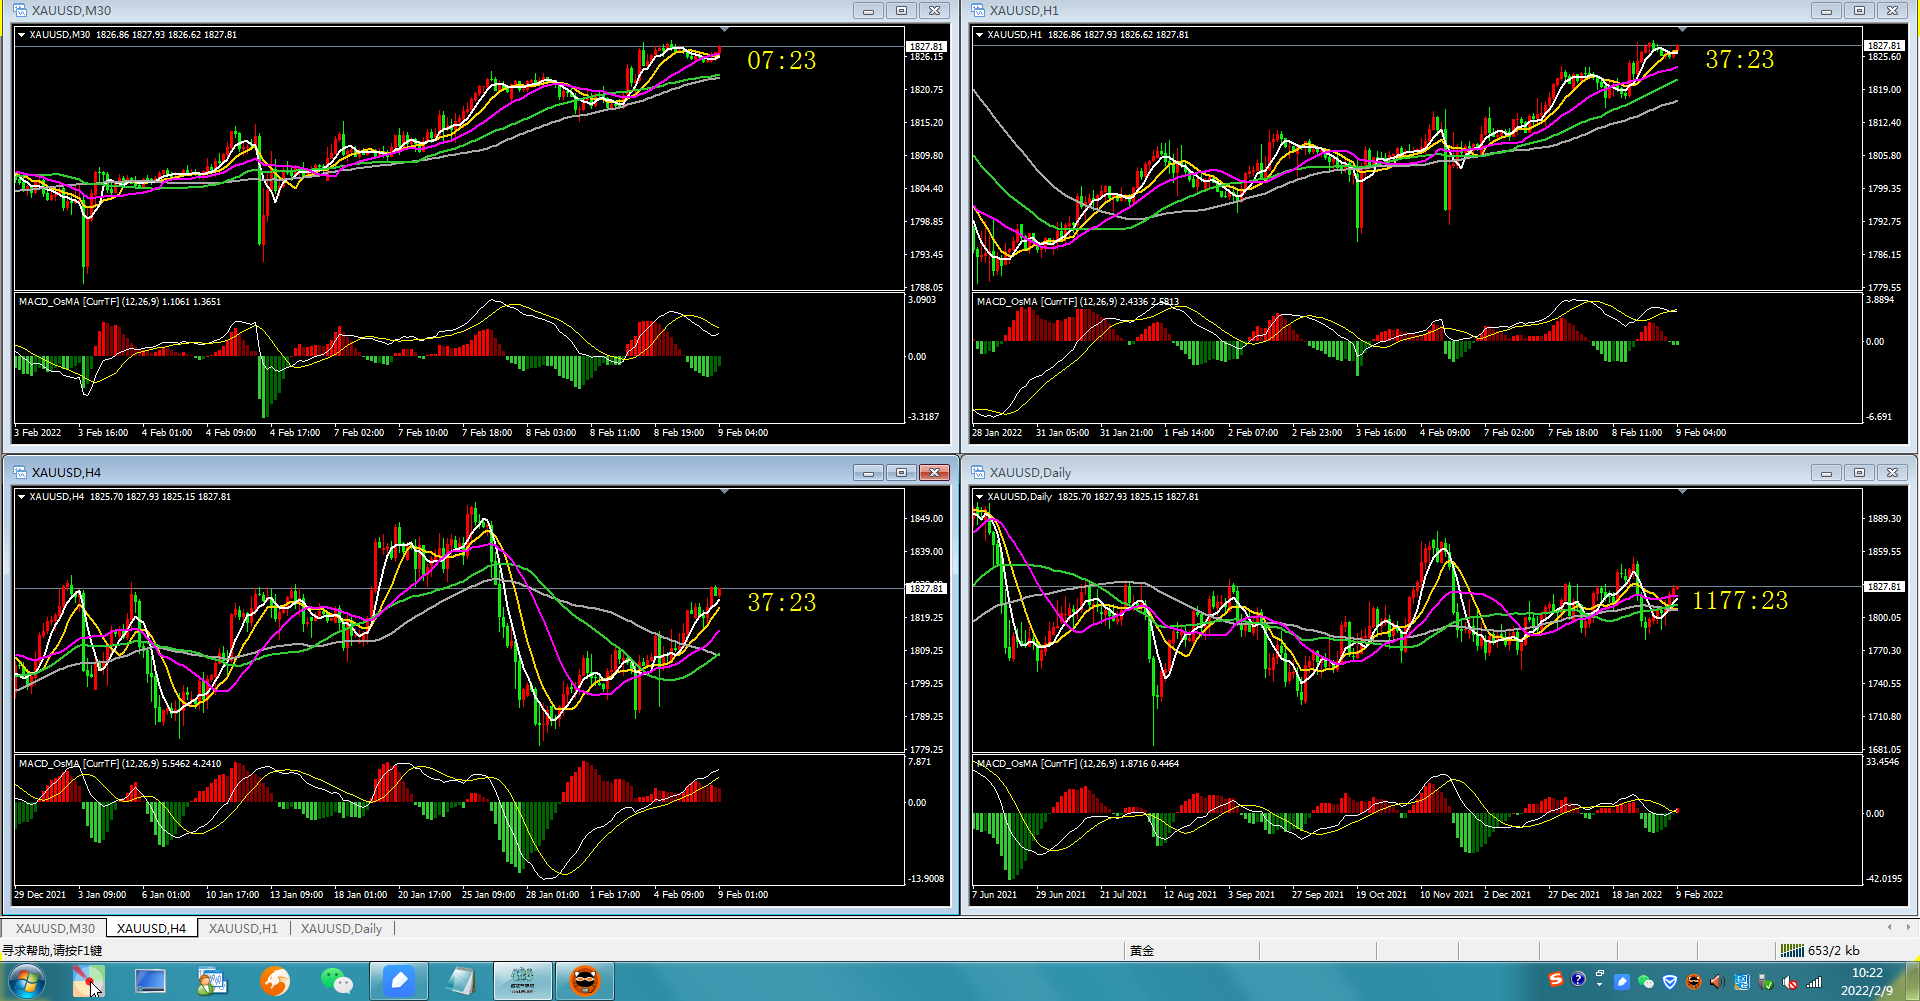This screenshot has height=1001, width=1920.
Task: Click the connection status bars indicator
Action: coord(1792,951)
